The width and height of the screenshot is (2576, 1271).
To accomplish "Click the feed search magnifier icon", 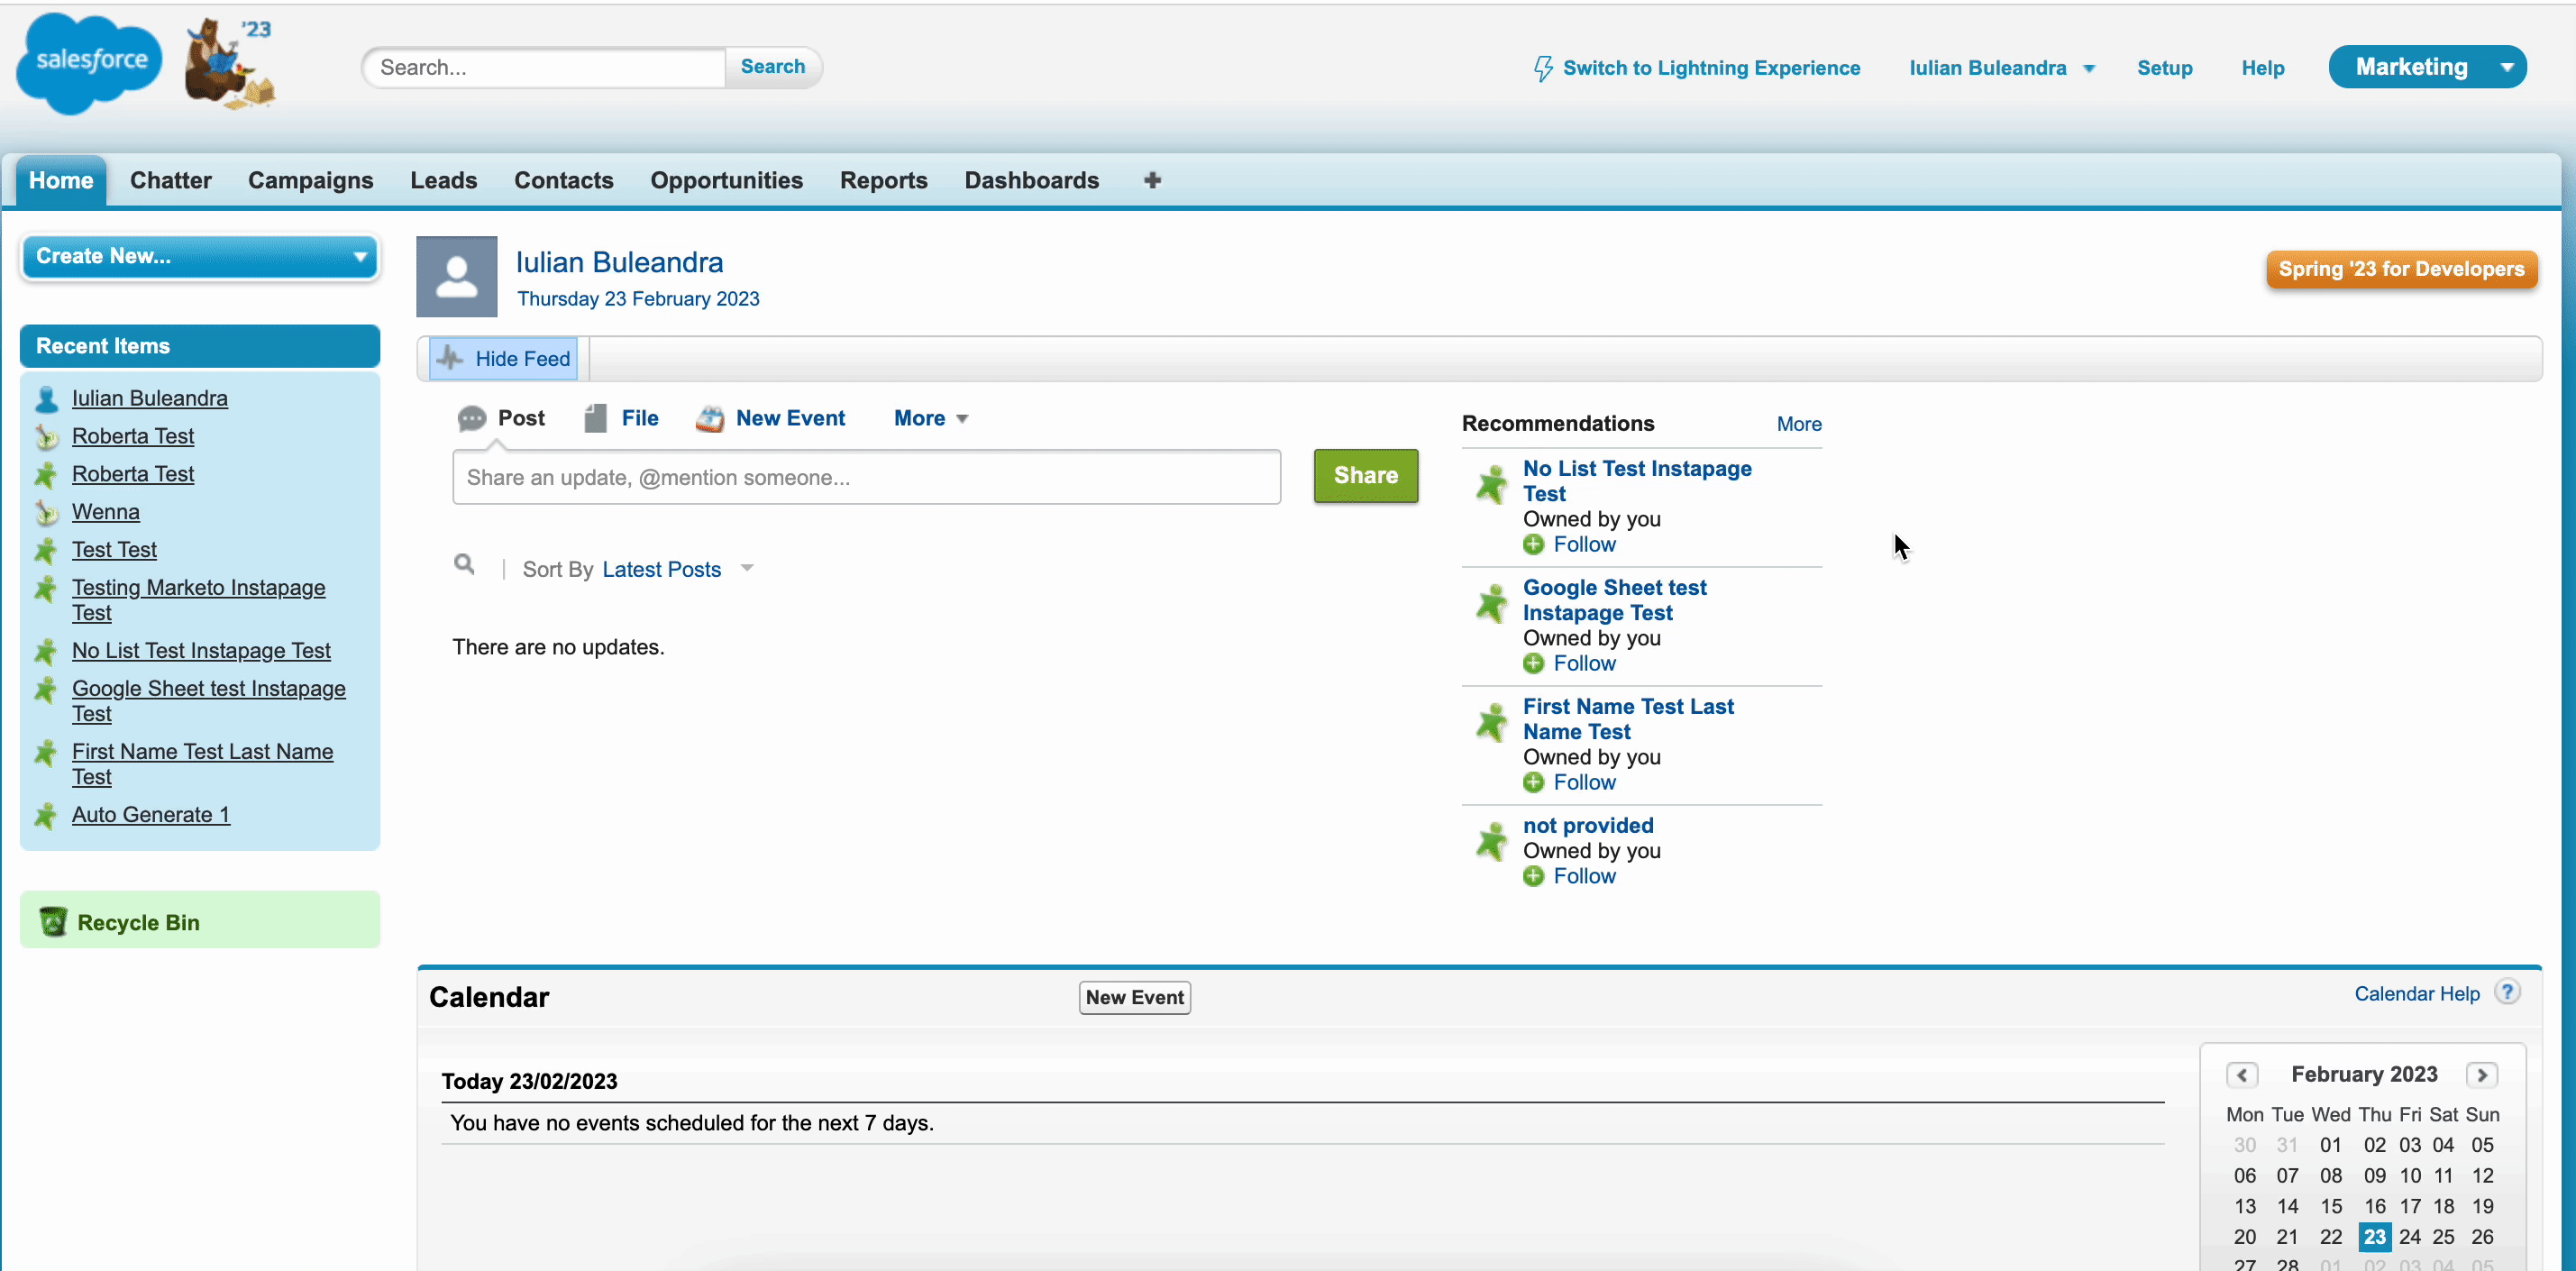I will 464,564.
